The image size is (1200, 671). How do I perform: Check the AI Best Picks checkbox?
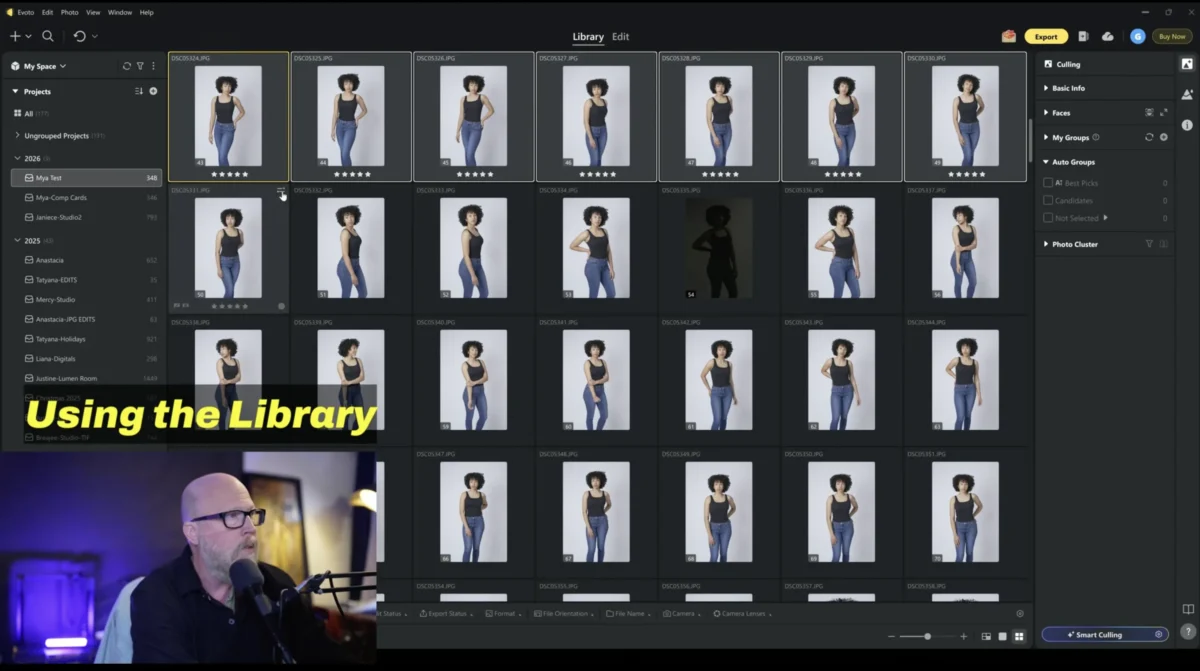[1047, 183]
